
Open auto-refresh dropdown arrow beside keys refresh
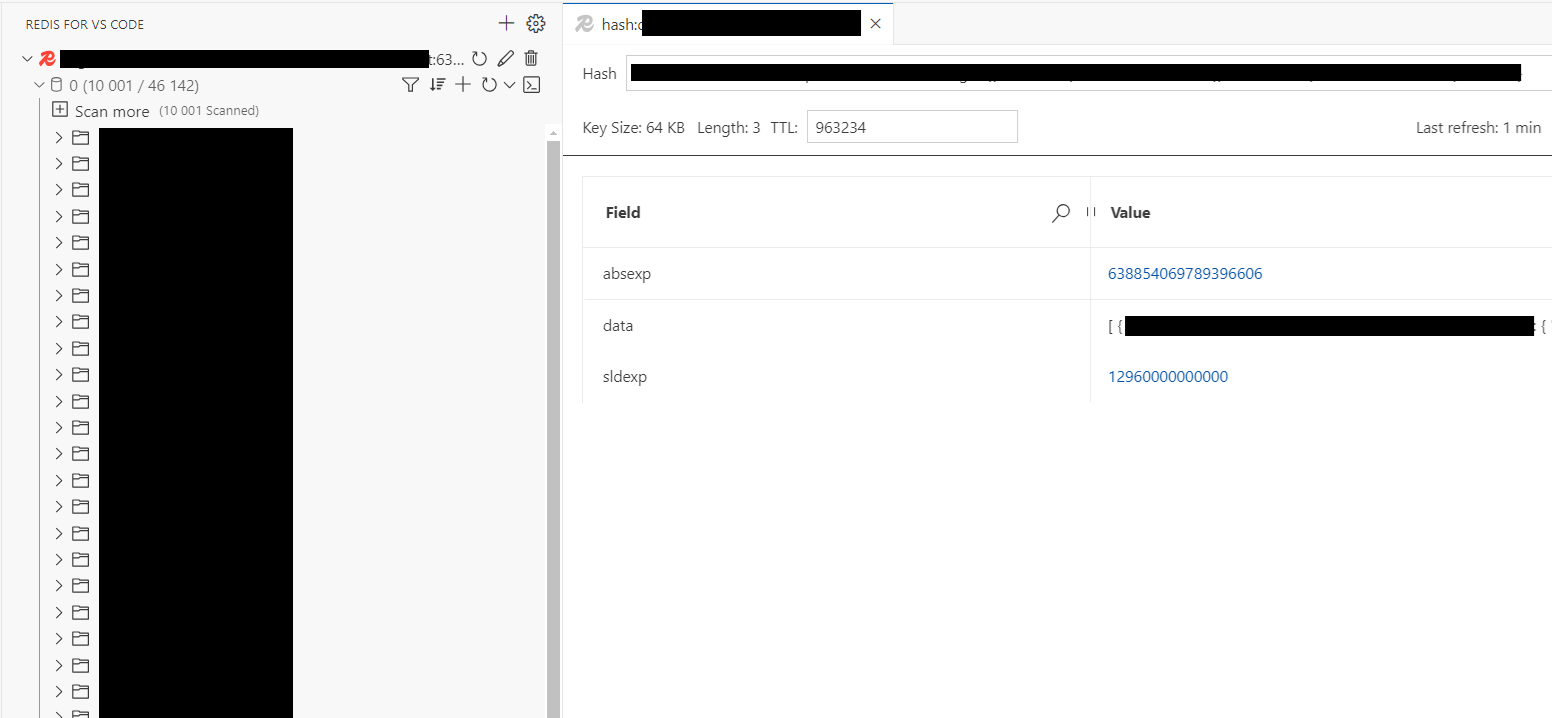click(x=509, y=85)
